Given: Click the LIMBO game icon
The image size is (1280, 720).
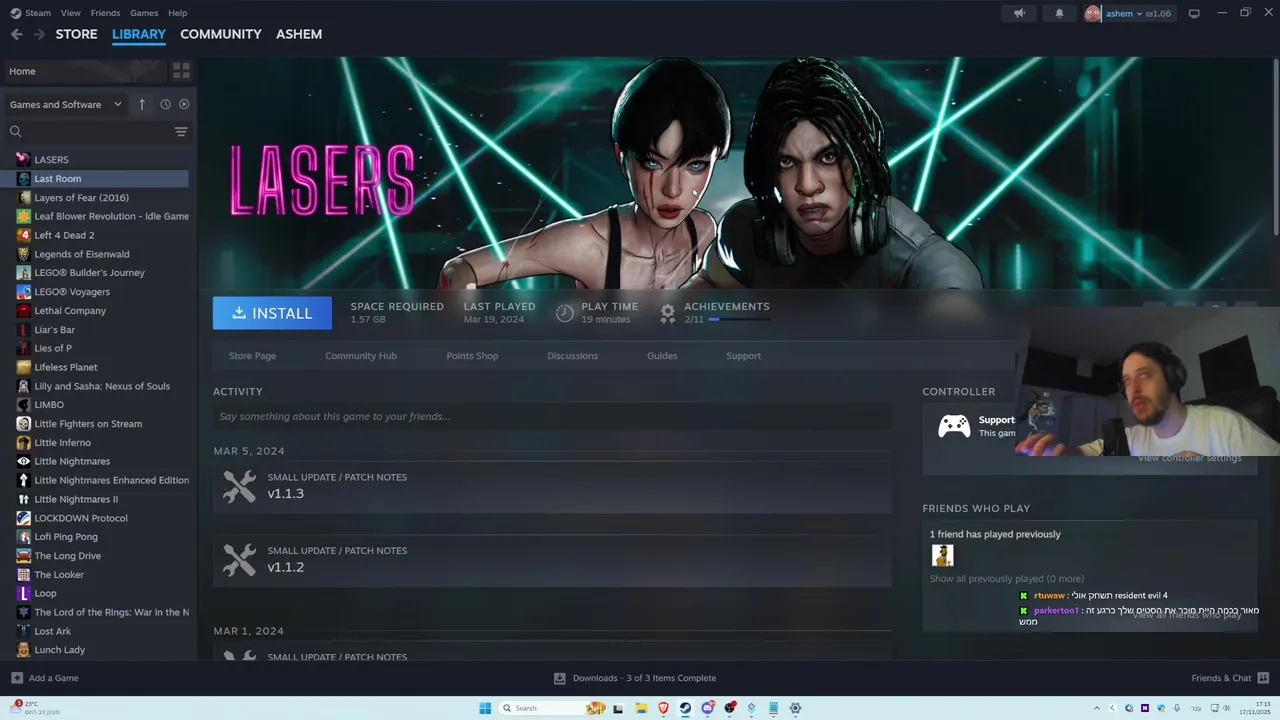Looking at the screenshot, I should (24, 405).
